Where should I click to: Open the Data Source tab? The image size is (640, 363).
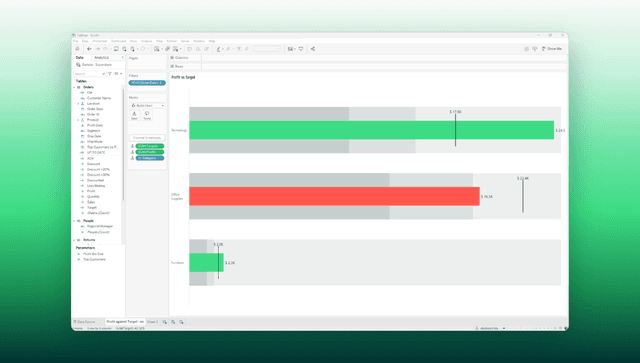(84, 322)
